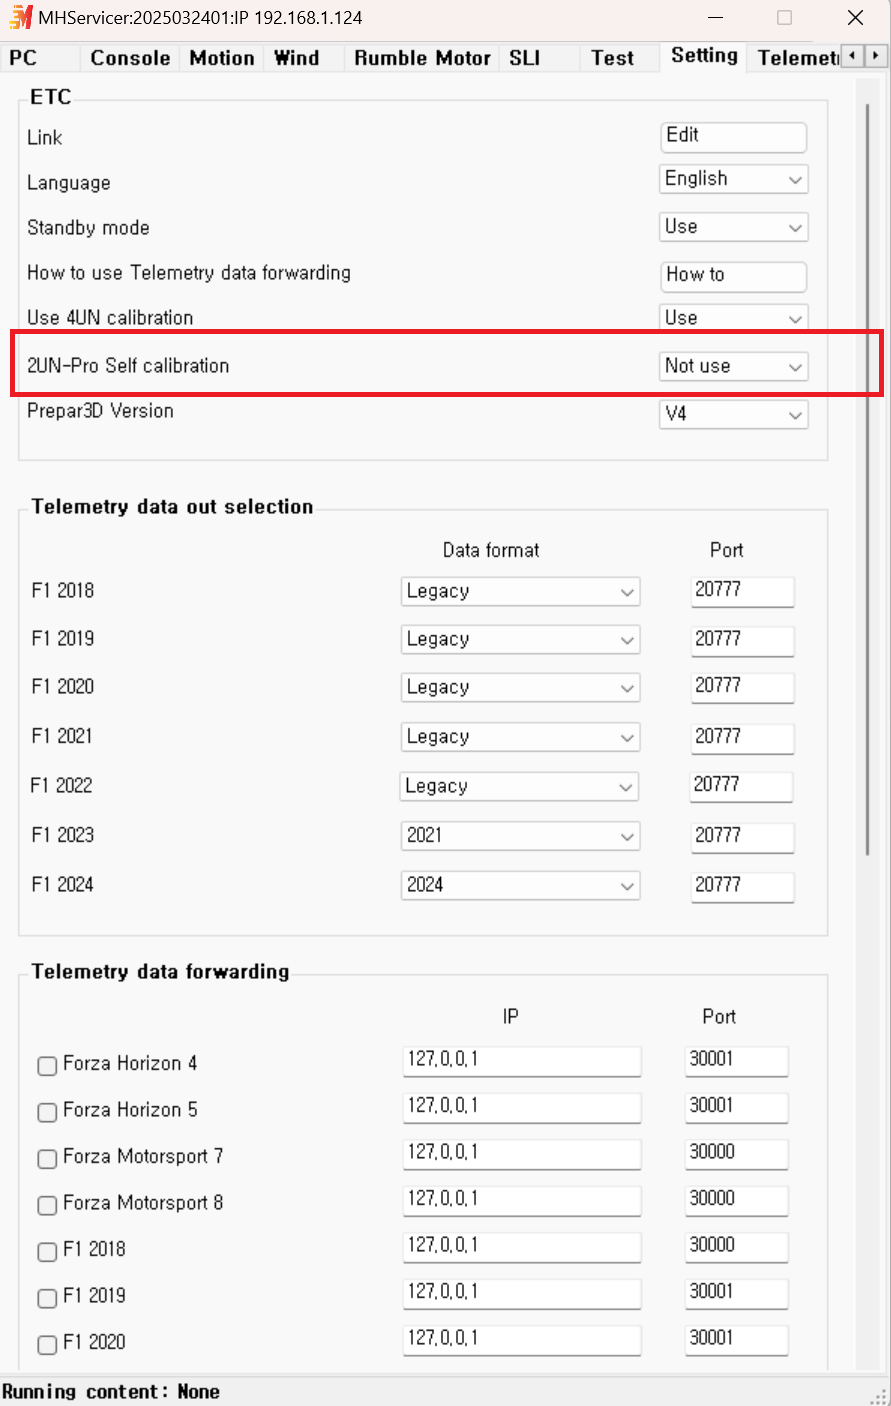
Task: Click the Link Edit button
Action: [733, 137]
